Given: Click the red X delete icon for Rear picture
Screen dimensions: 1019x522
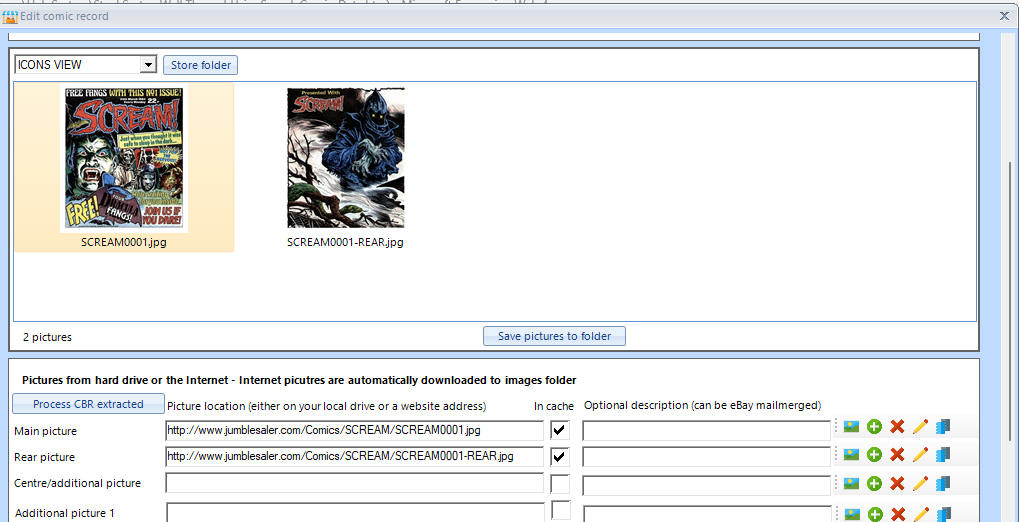Looking at the screenshot, I should coord(897,454).
